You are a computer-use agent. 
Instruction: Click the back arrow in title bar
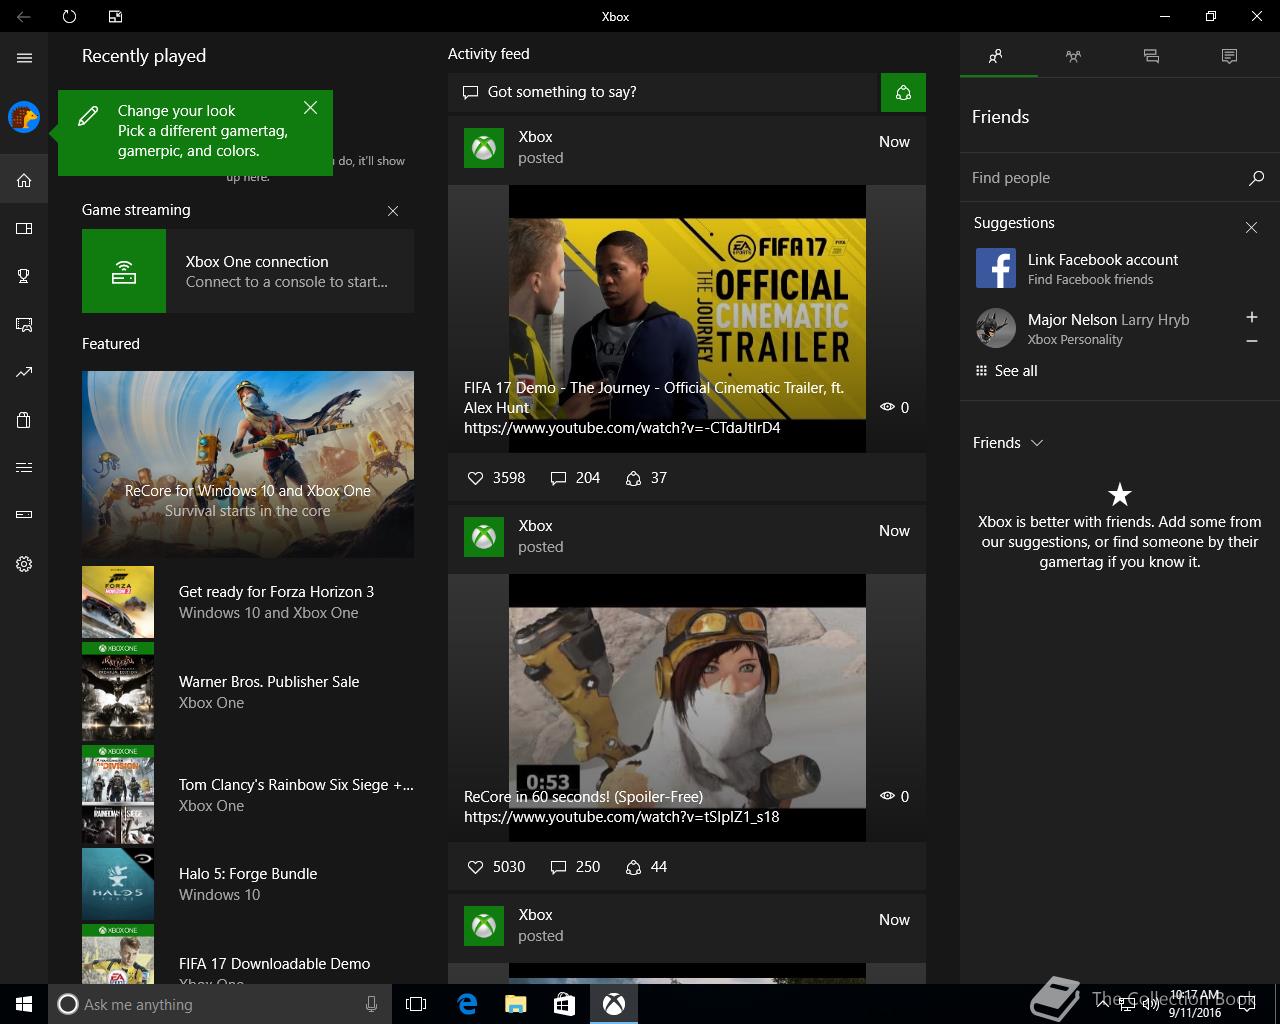point(23,16)
